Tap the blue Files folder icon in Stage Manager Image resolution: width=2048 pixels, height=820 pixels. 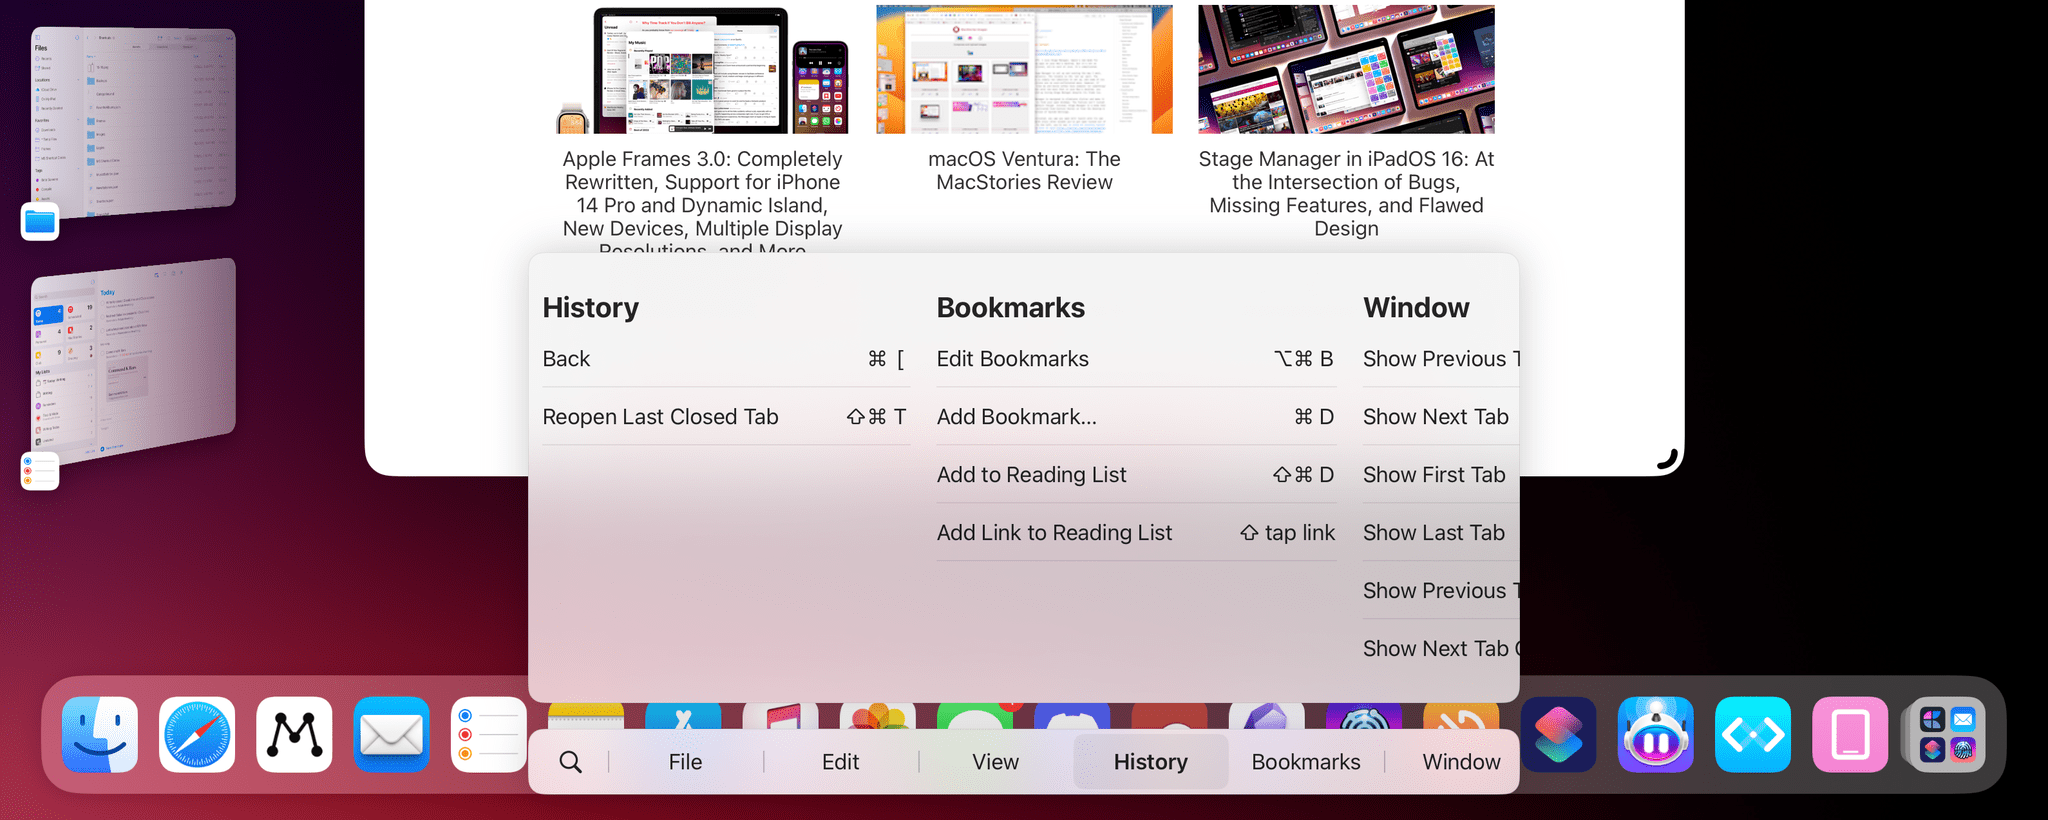[x=40, y=221]
